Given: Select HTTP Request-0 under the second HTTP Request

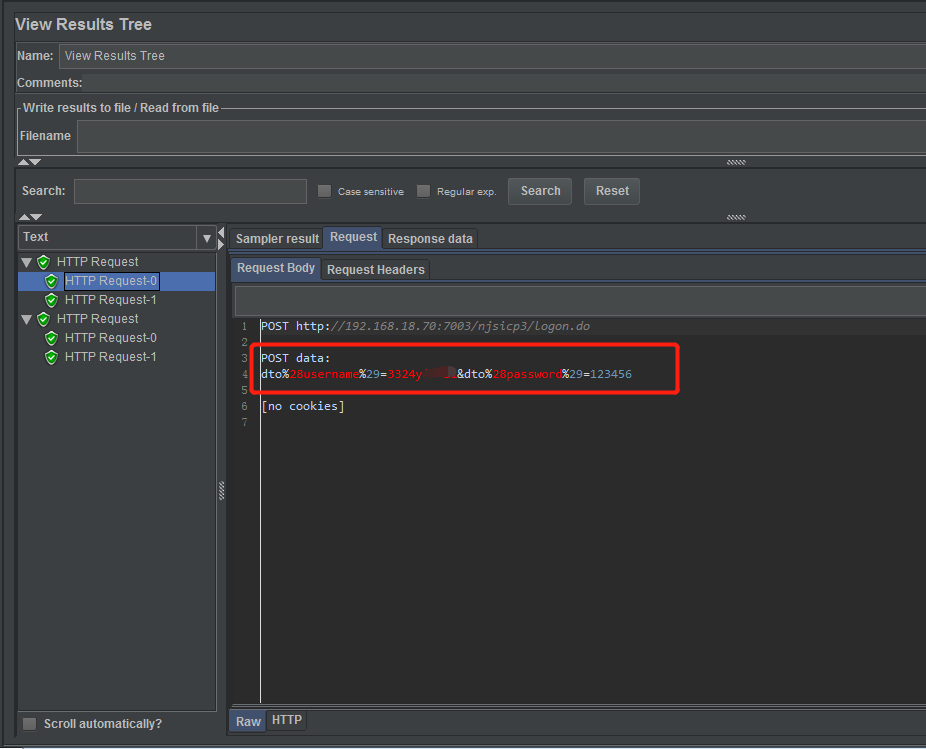Looking at the screenshot, I should 110,338.
